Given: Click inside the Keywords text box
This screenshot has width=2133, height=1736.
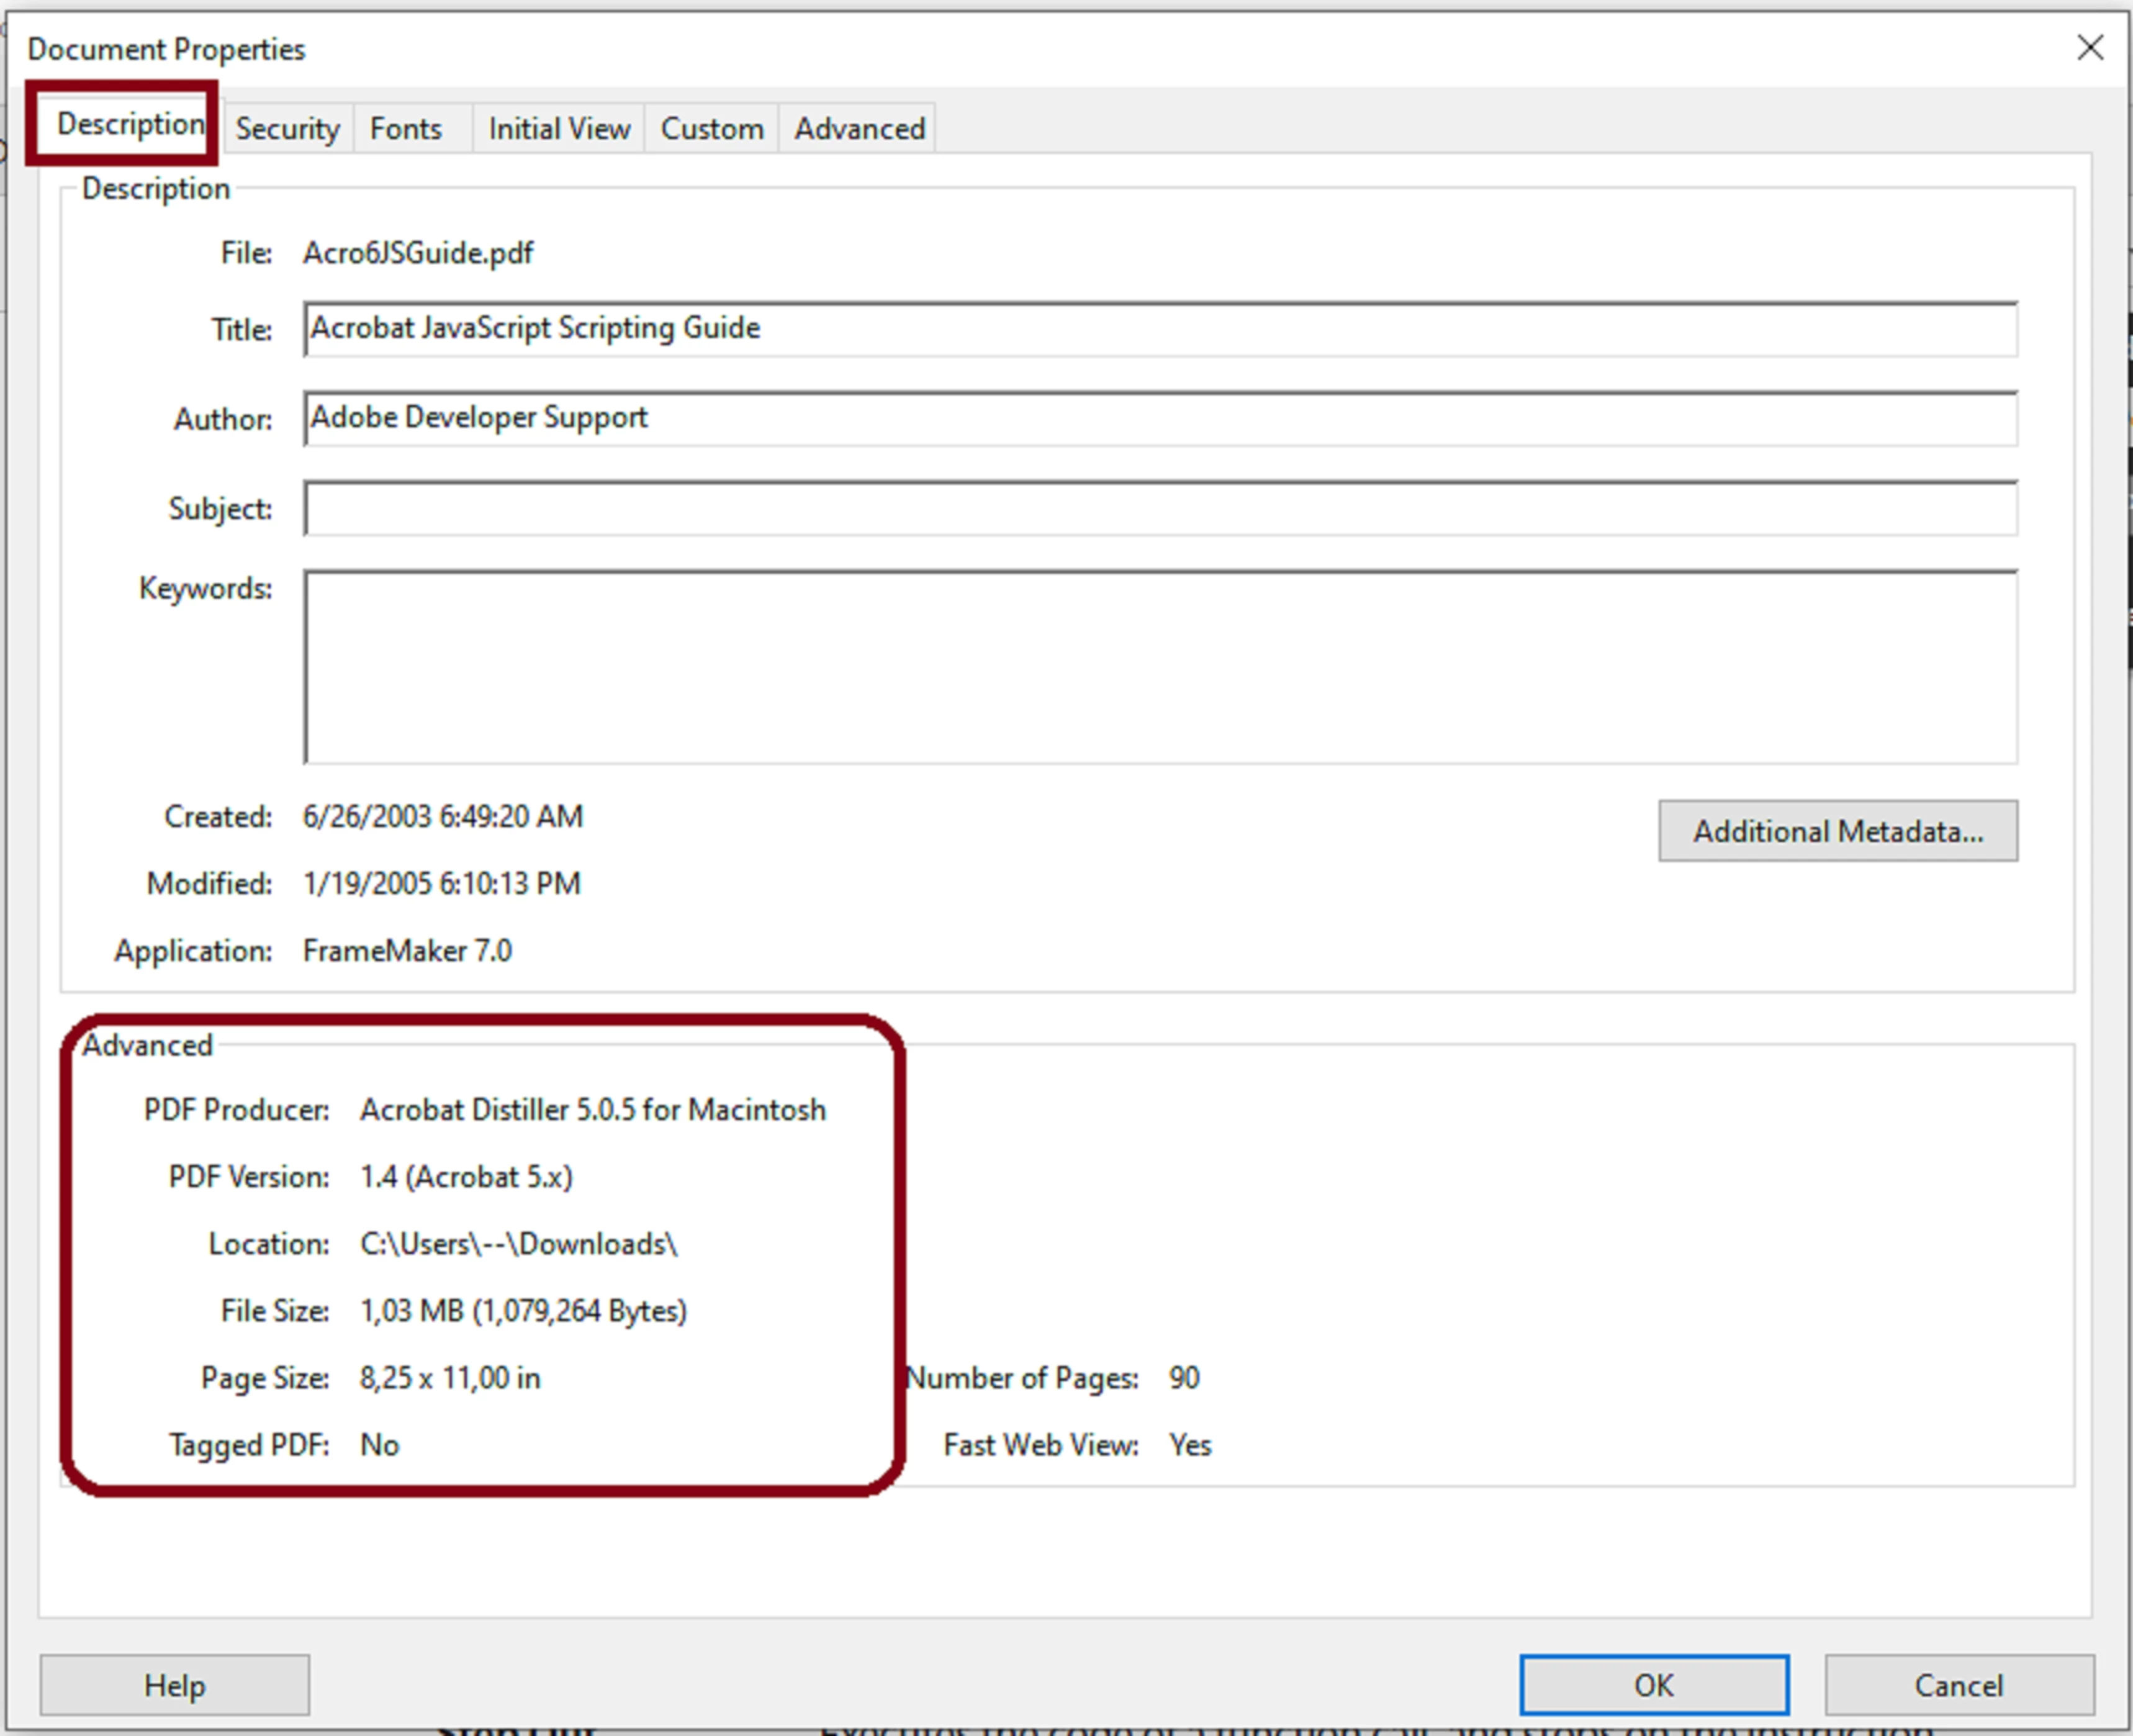Looking at the screenshot, I should (1160, 666).
